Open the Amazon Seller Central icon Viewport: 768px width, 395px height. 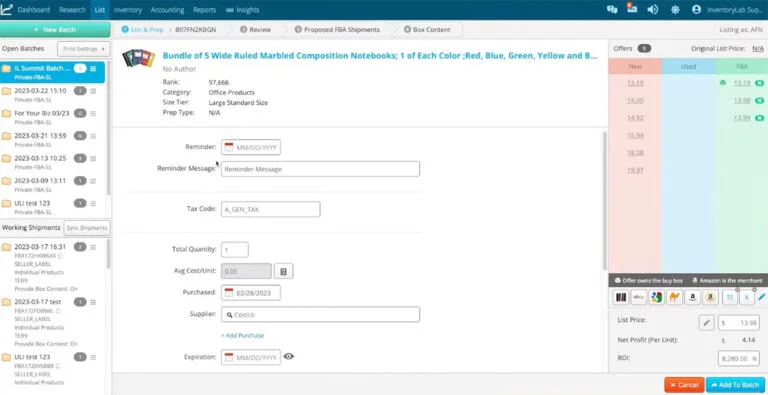(710, 297)
